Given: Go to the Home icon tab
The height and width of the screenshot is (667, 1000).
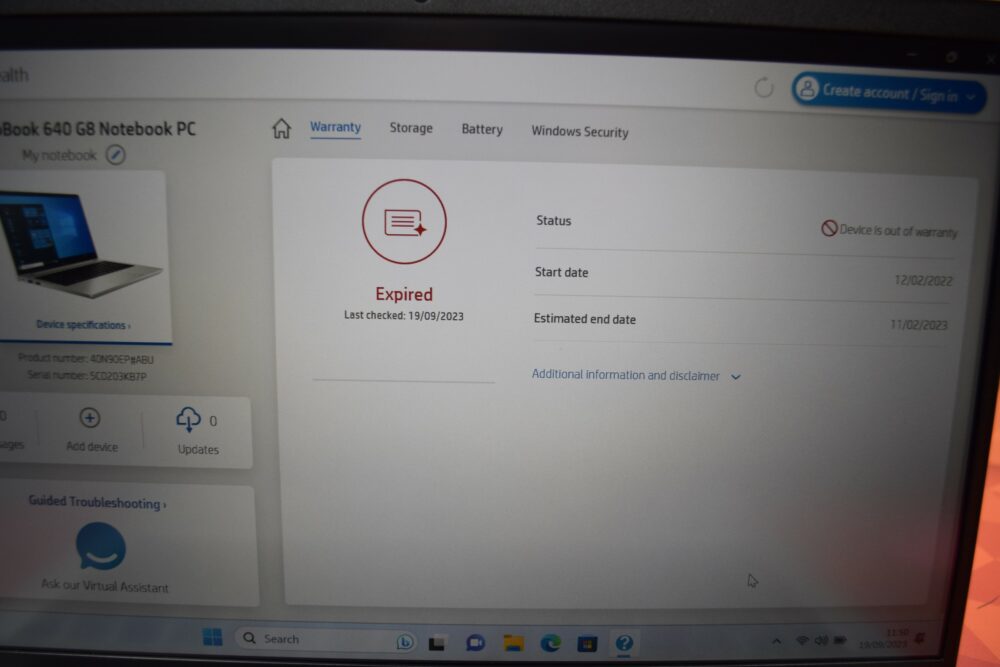Looking at the screenshot, I should [281, 128].
